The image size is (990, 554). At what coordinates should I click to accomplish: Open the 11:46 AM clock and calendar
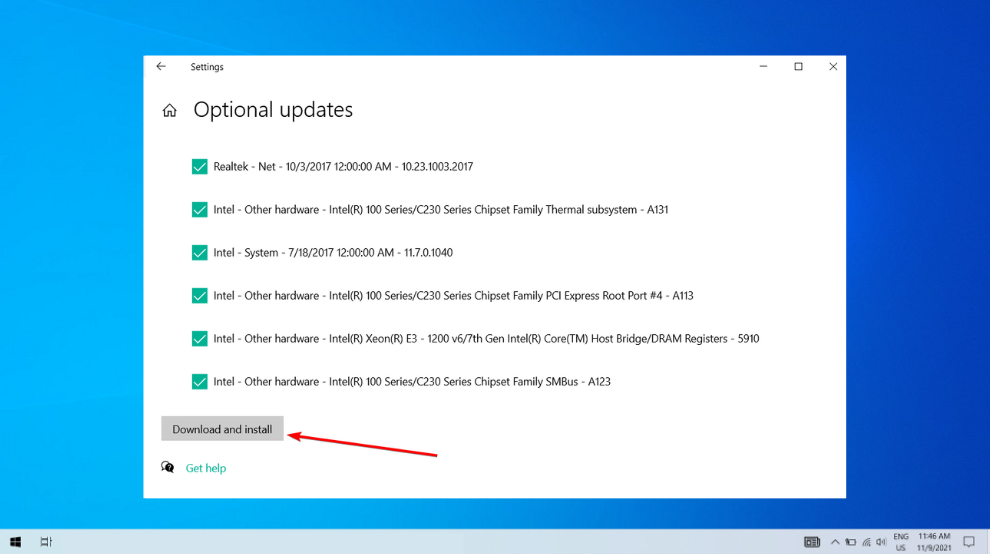click(934, 542)
